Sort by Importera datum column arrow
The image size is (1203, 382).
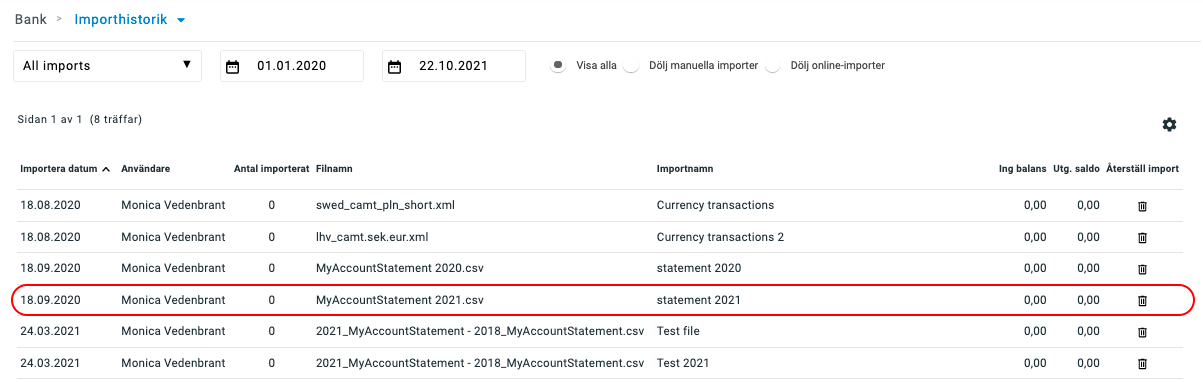(106, 169)
